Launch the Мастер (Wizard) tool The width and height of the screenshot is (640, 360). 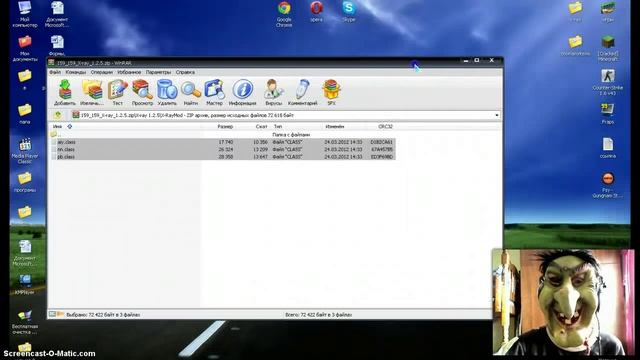point(214,92)
